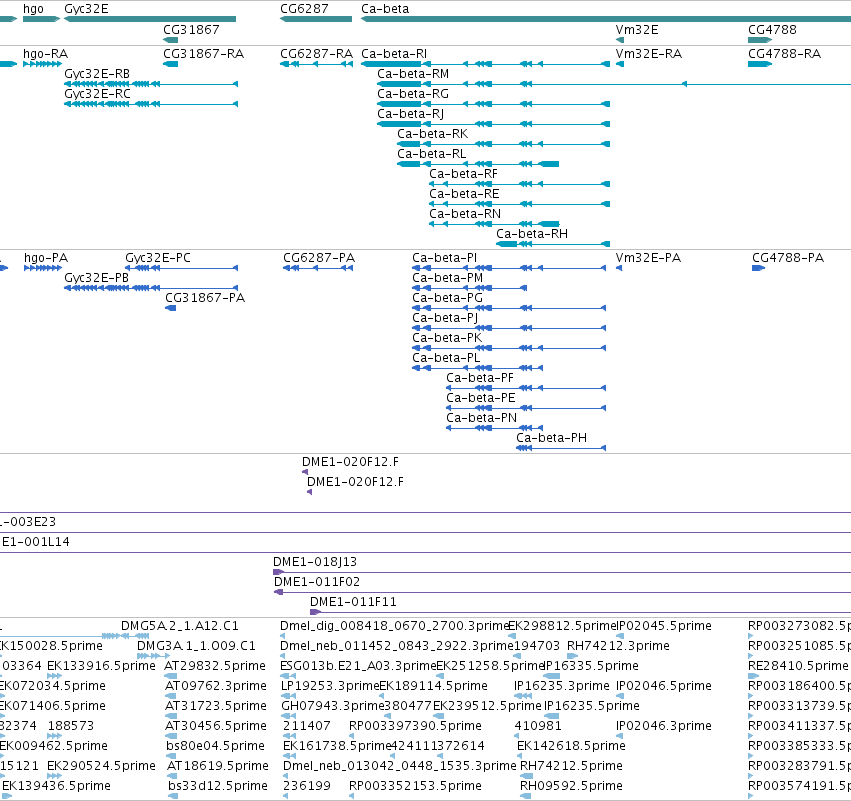
Task: Open the Ca-beta-PM protein label
Action: (447, 278)
